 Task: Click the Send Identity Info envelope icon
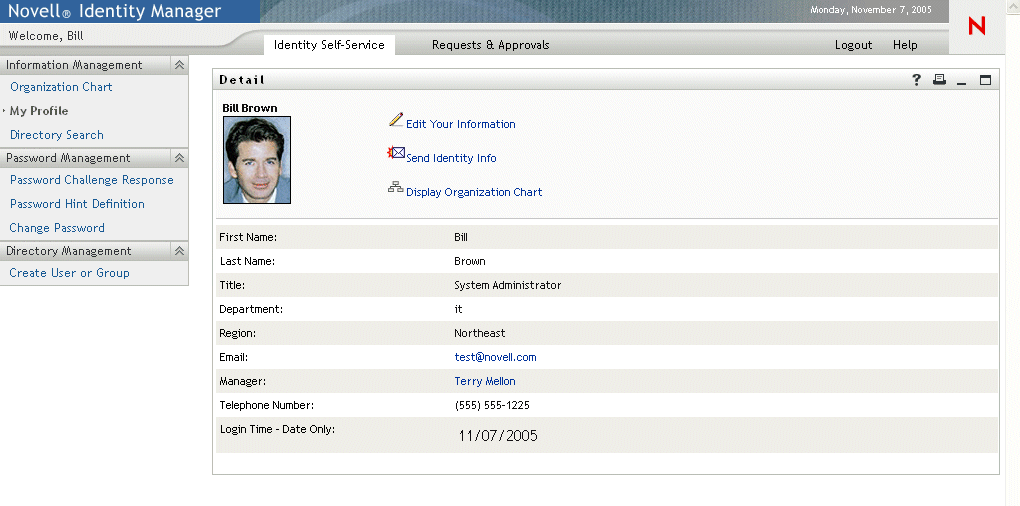396,154
